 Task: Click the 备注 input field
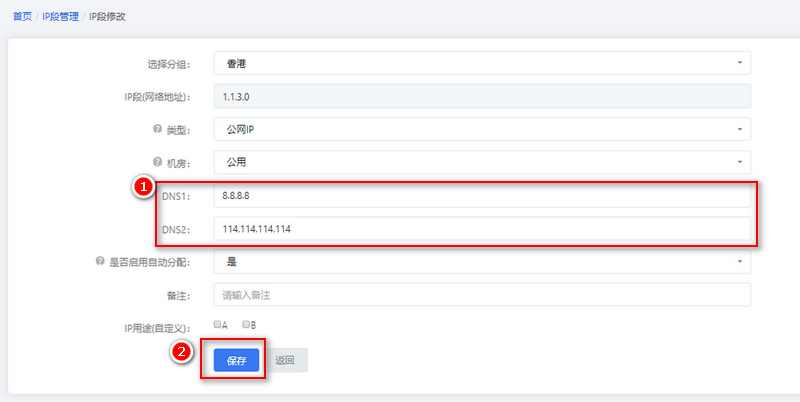(482, 295)
